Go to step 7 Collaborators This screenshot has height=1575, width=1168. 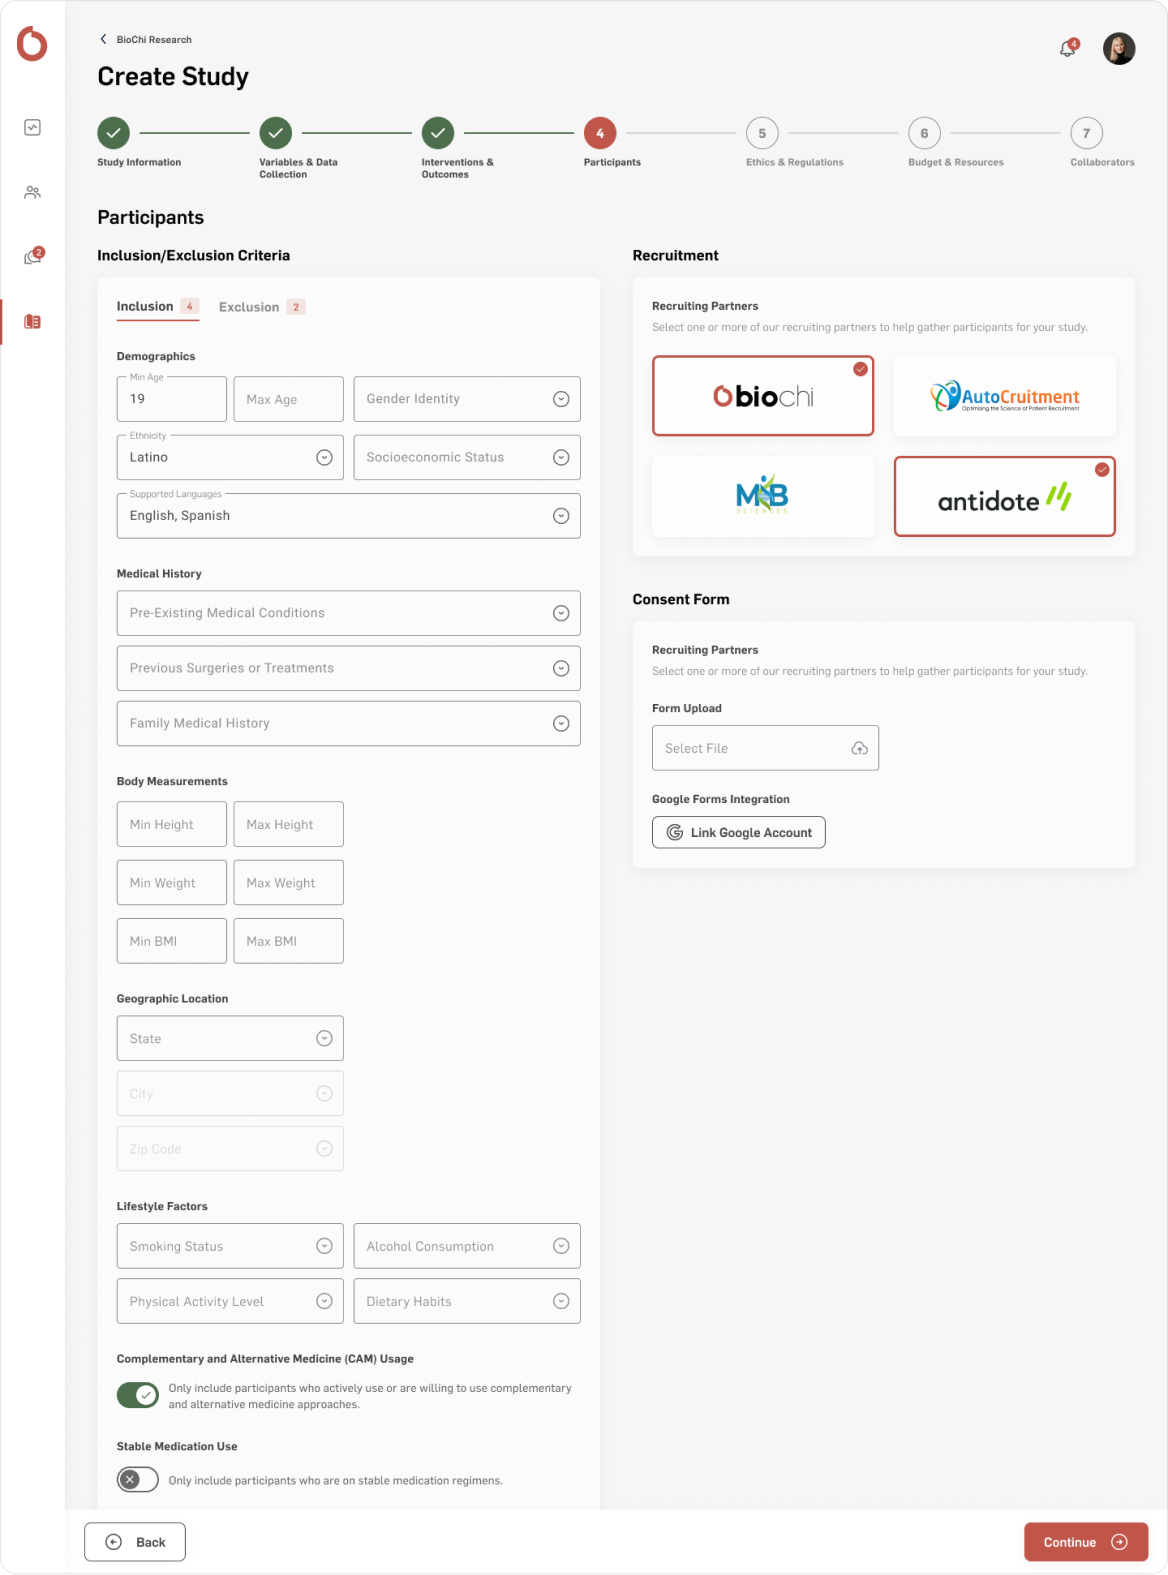tap(1087, 133)
